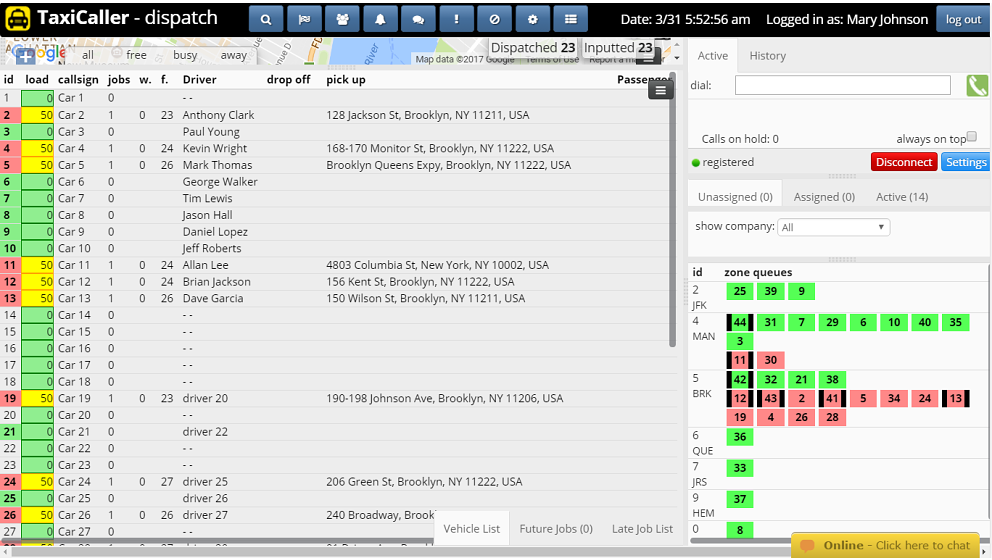Click the exclamation alert icon

click(456, 19)
